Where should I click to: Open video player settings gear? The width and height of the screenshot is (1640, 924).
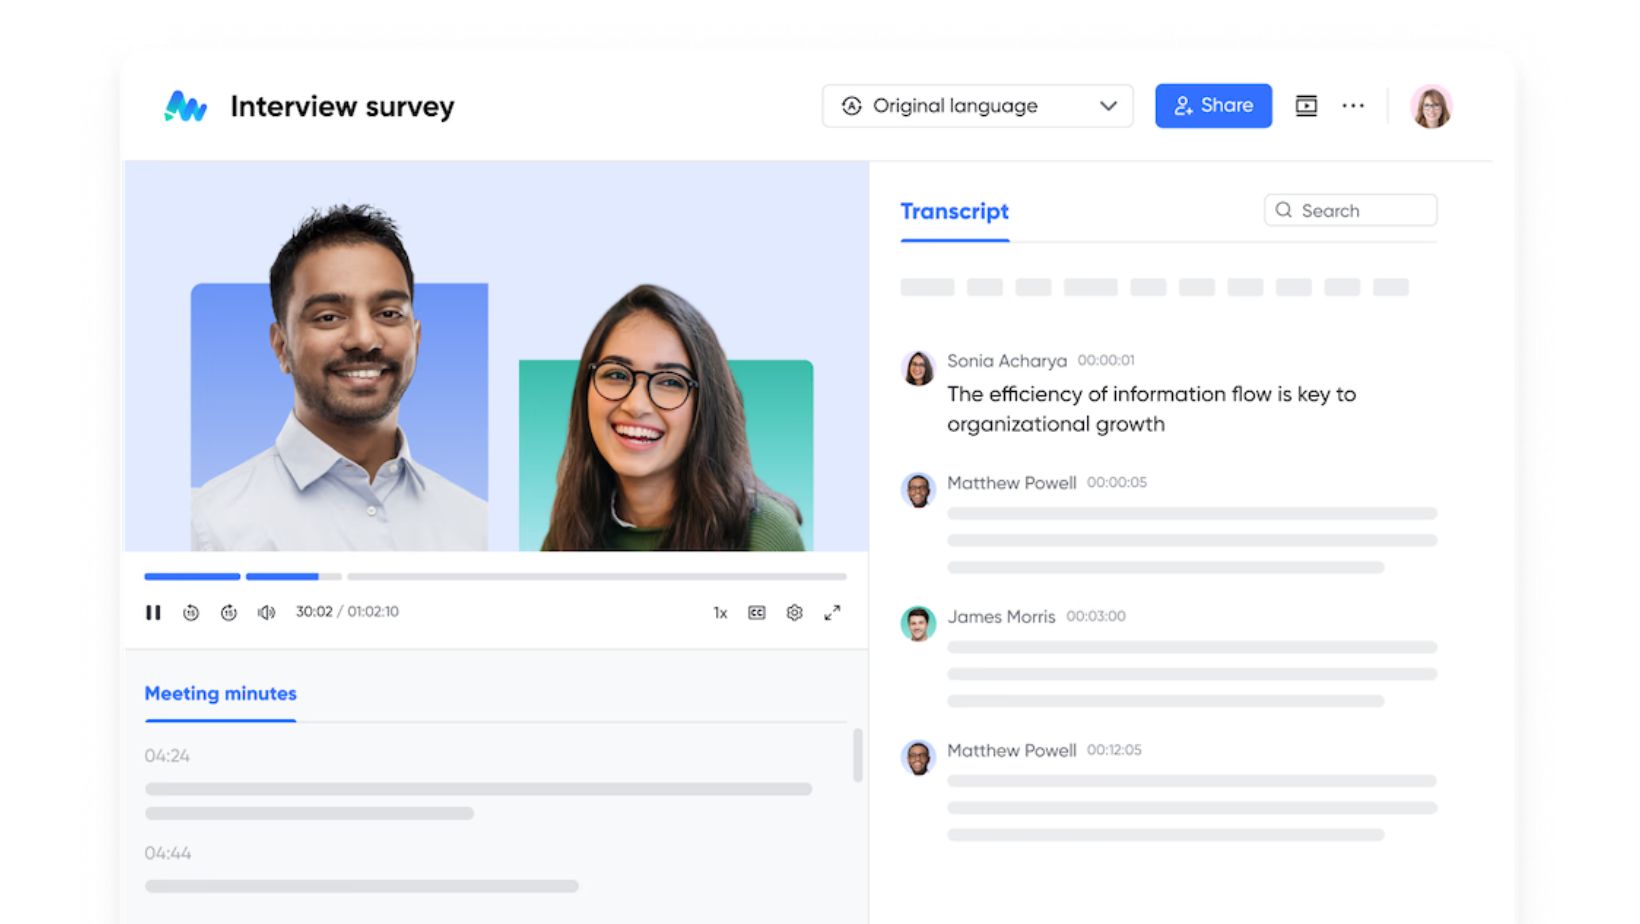794,612
